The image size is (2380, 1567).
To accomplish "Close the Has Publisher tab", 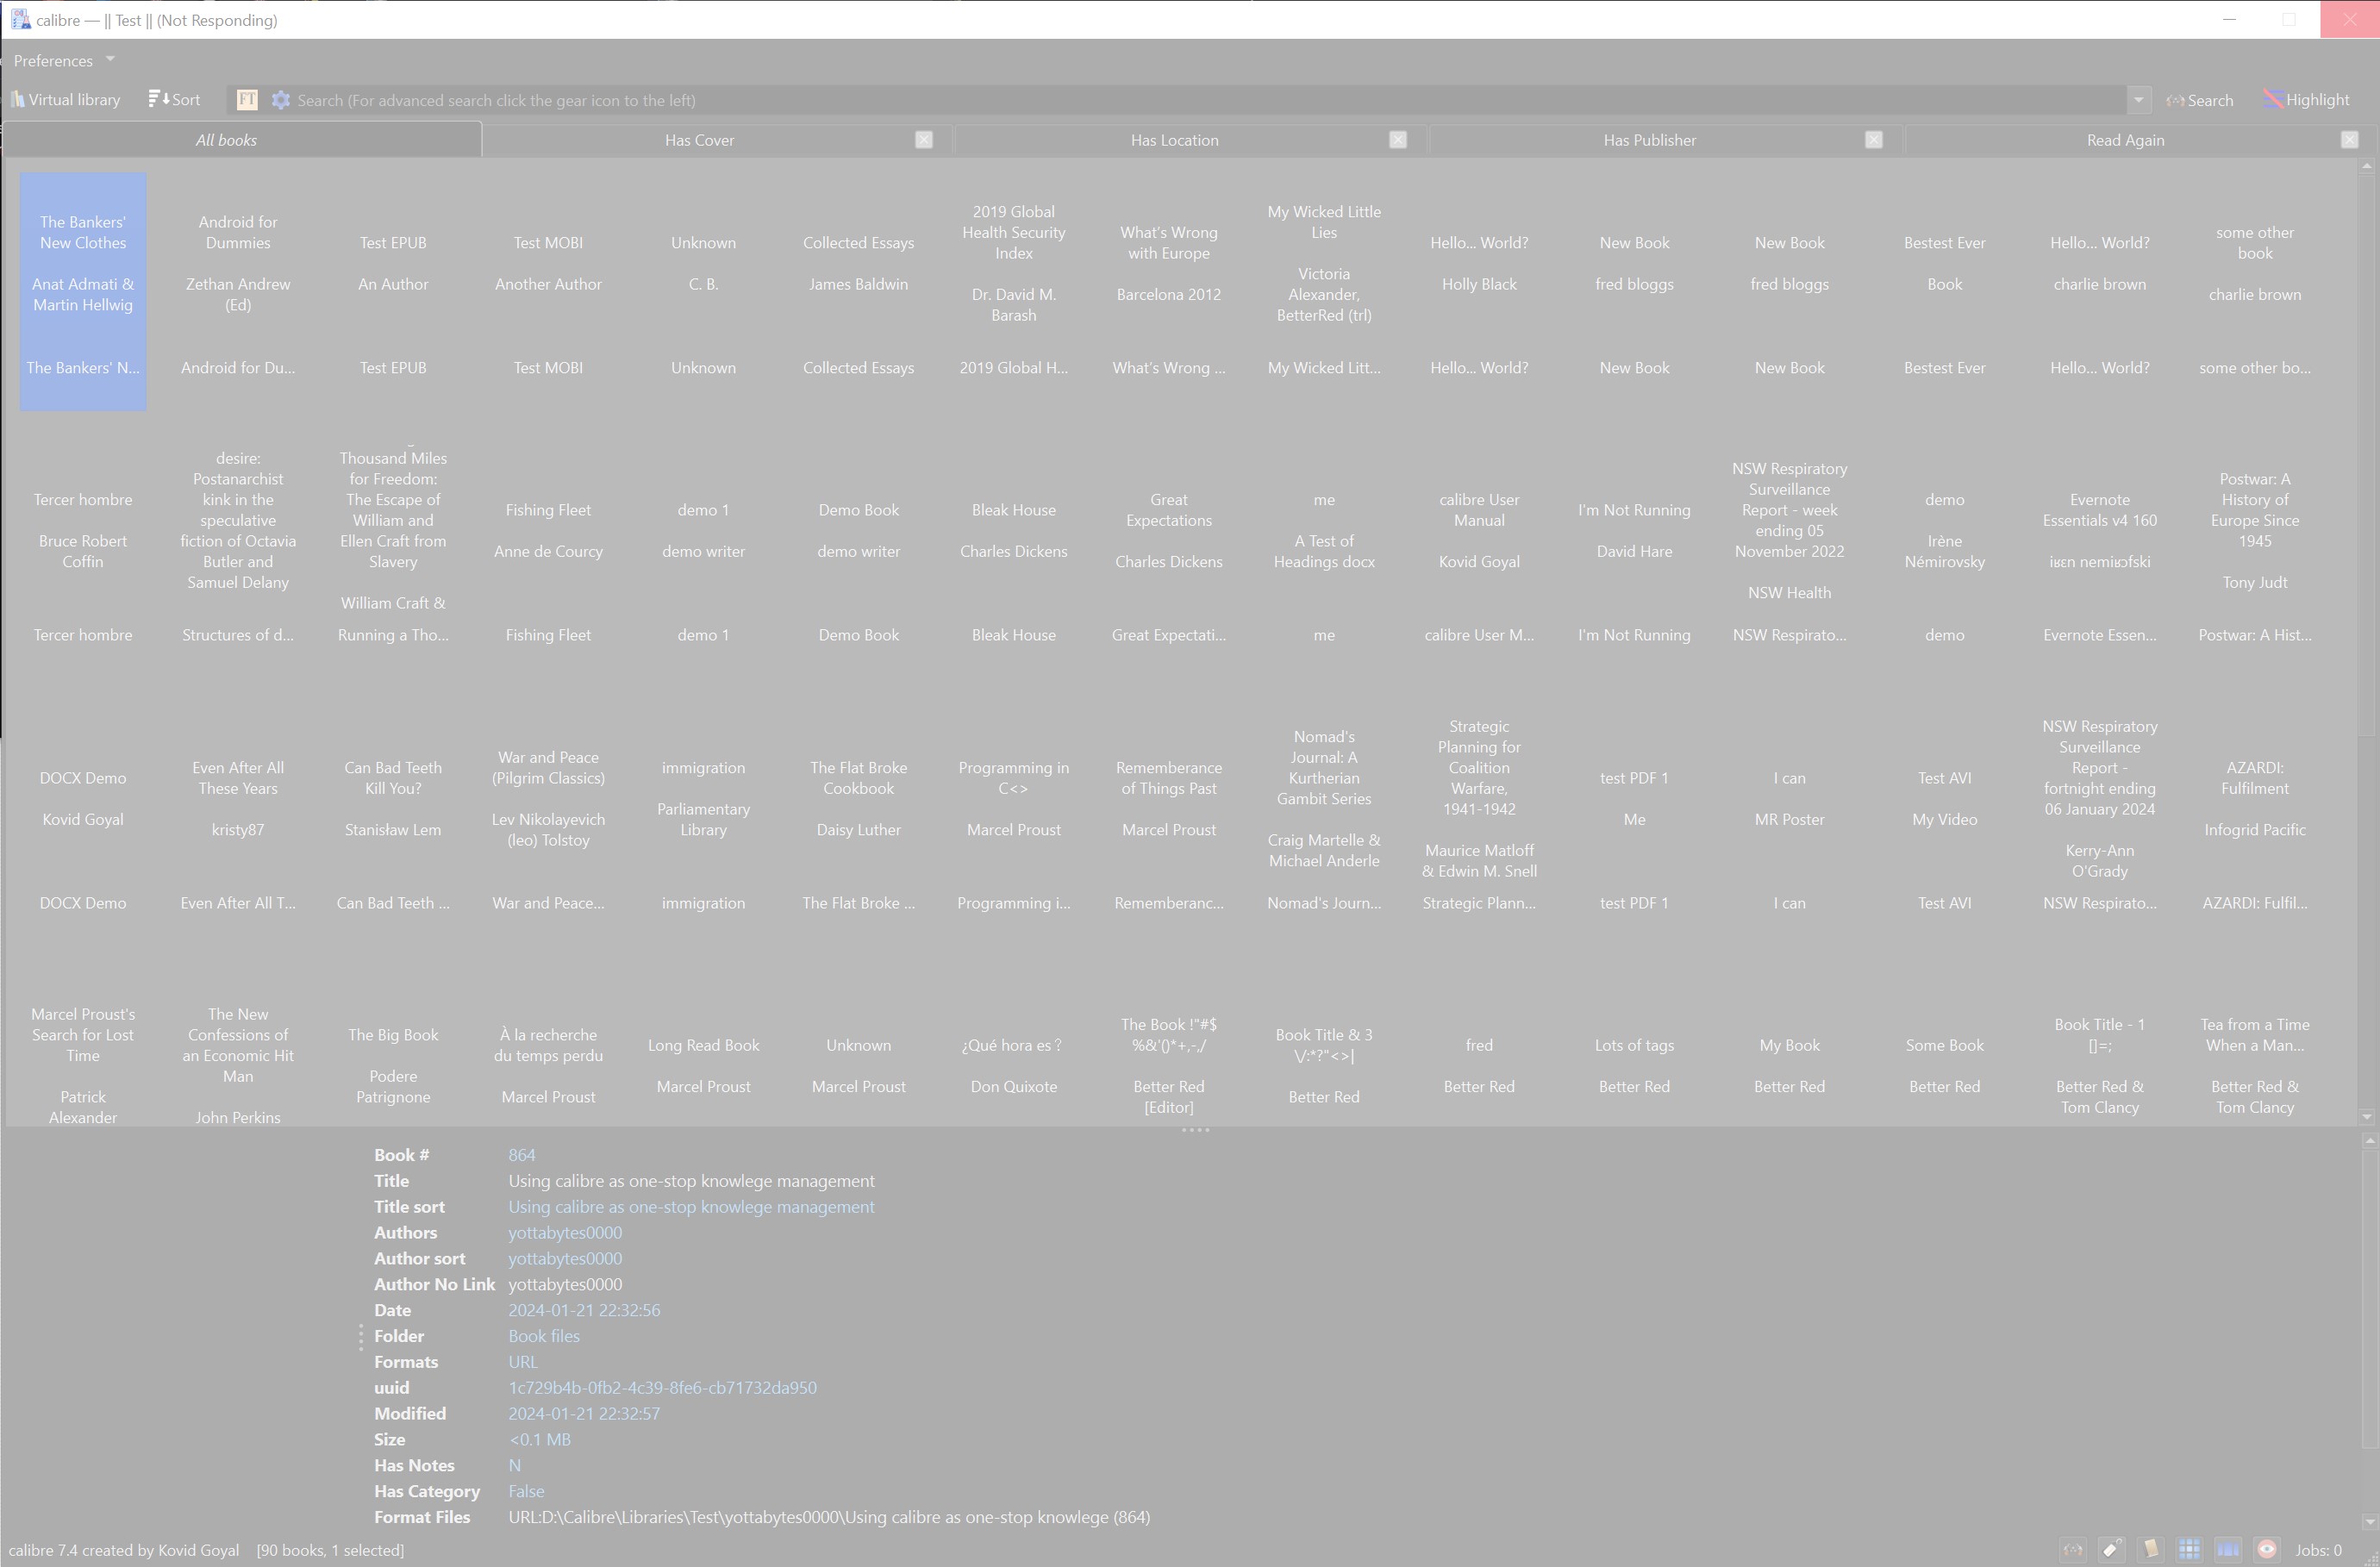I will click(1873, 140).
